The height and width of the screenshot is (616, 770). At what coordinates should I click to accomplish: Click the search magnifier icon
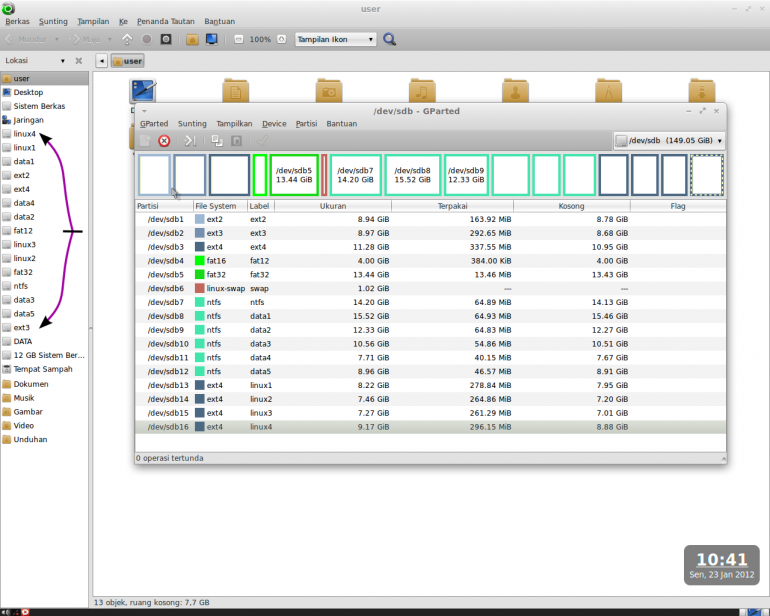pos(389,39)
